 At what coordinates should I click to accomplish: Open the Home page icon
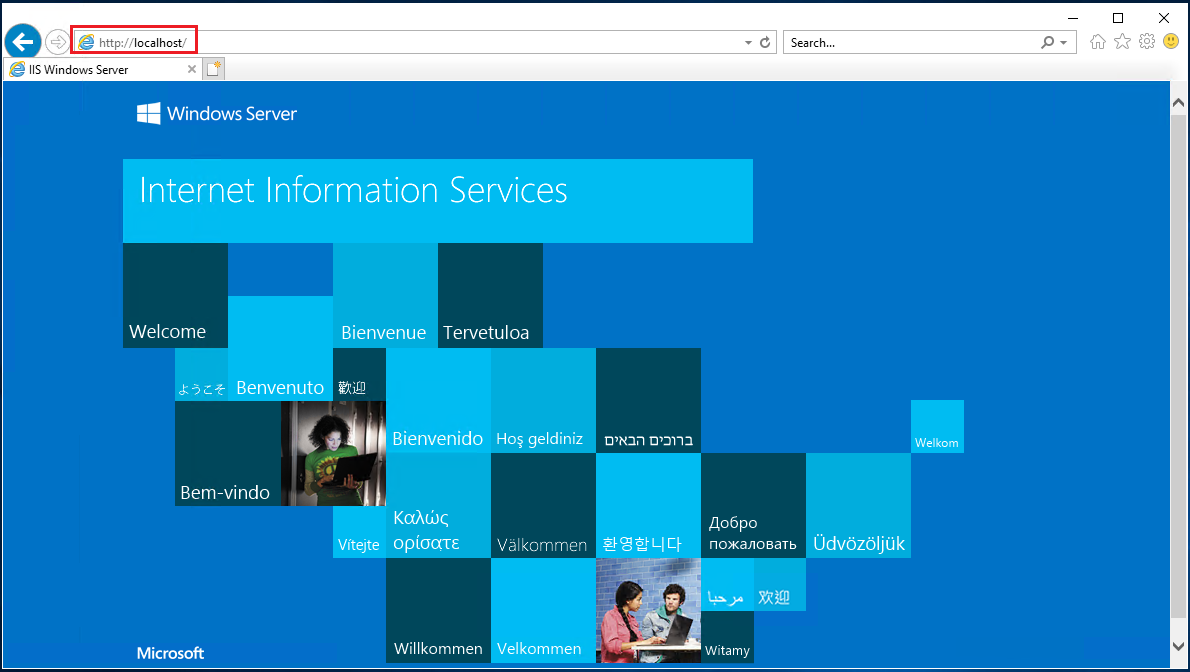1097,42
